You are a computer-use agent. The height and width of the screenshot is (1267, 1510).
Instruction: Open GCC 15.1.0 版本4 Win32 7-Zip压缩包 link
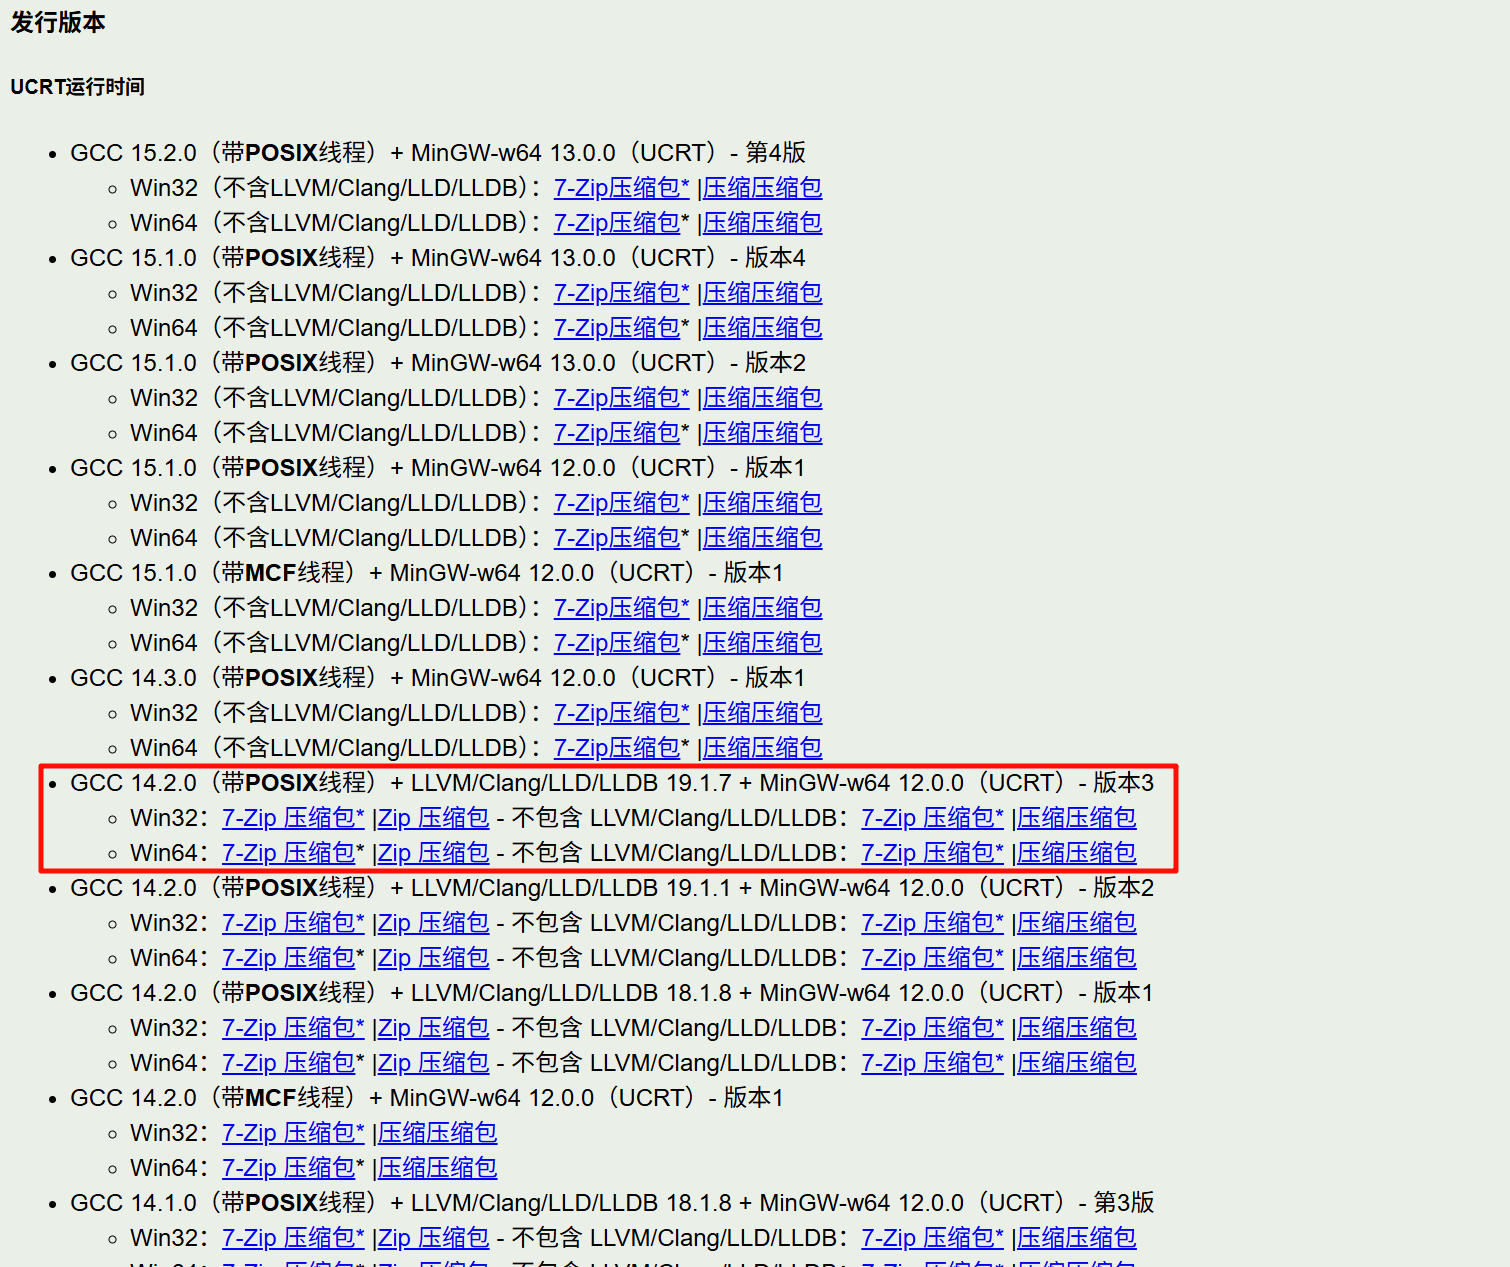[621, 293]
